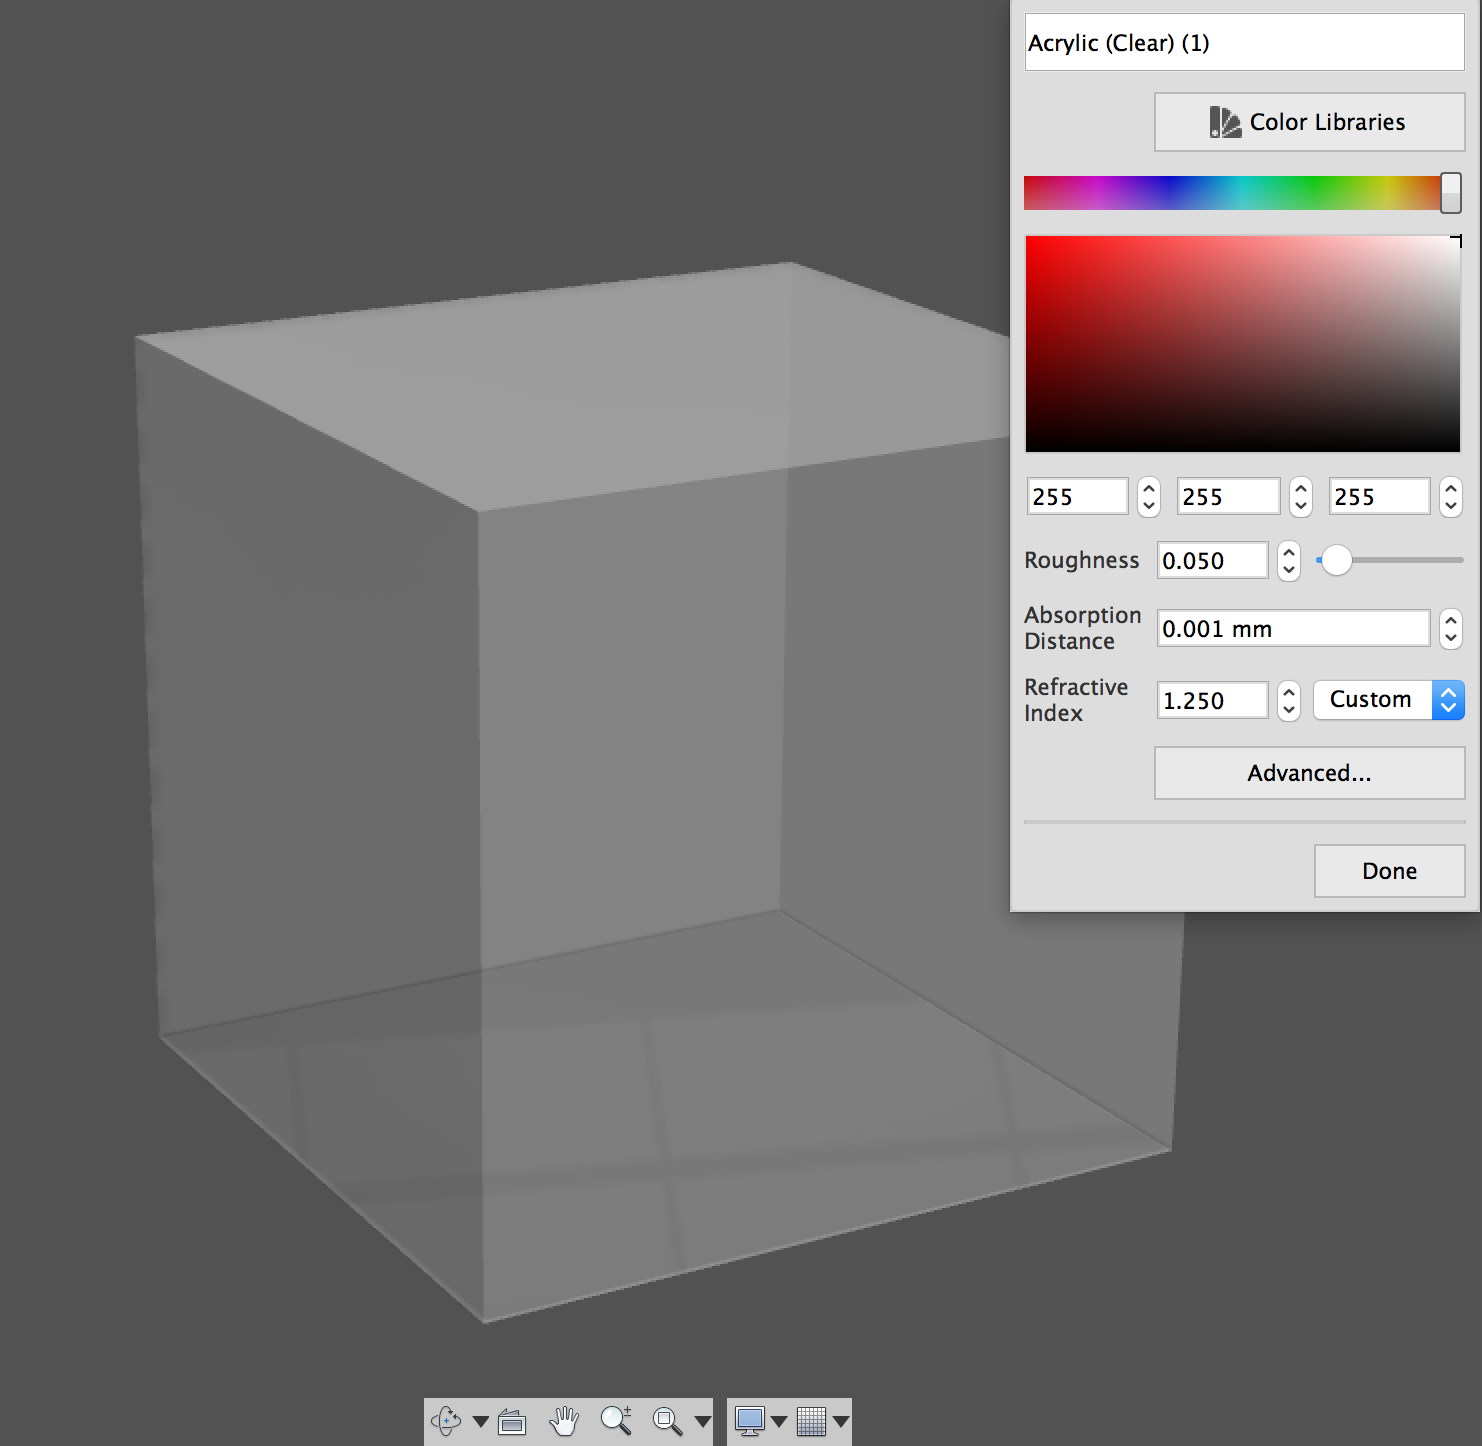
Task: Select the Orbit tool in navigation bar
Action: [446, 1421]
